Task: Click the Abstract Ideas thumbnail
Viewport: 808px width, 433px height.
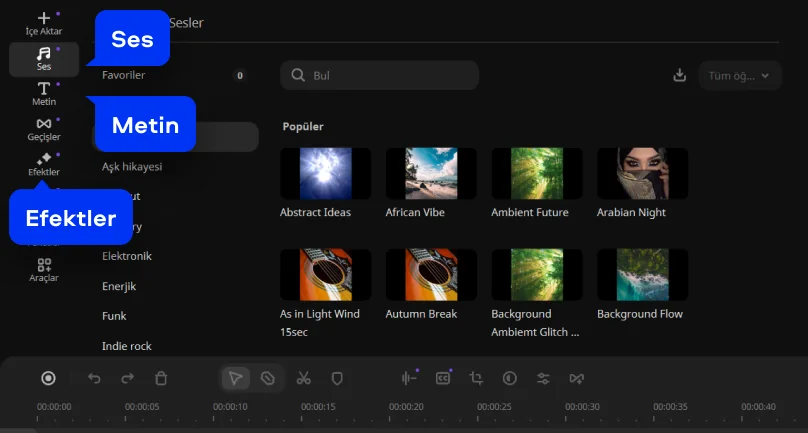Action: [326, 174]
